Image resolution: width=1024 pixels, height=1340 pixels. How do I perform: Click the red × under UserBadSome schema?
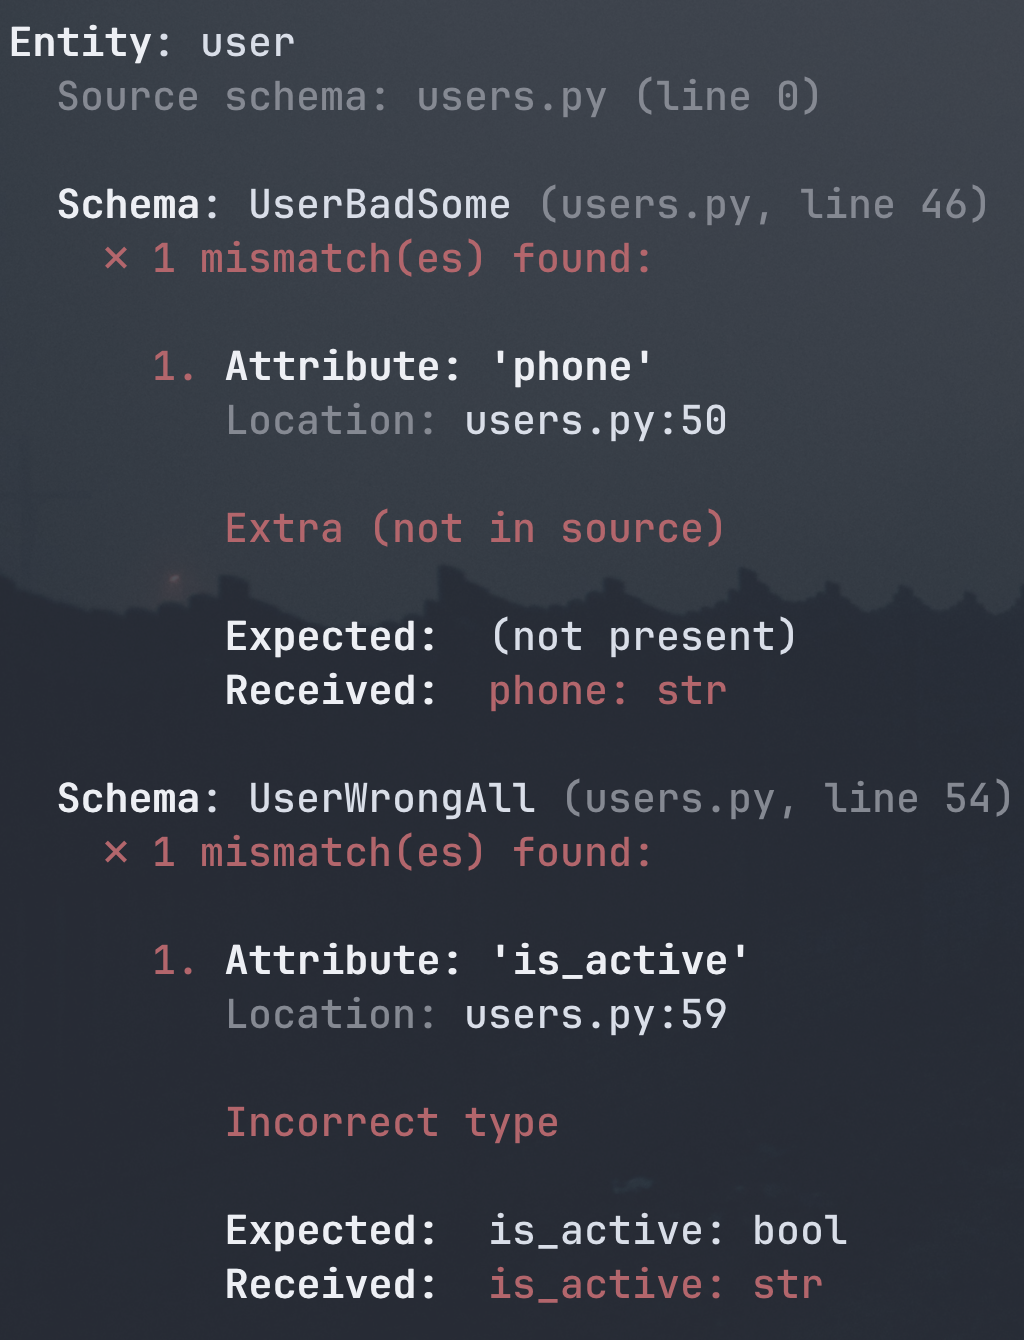[x=116, y=259]
